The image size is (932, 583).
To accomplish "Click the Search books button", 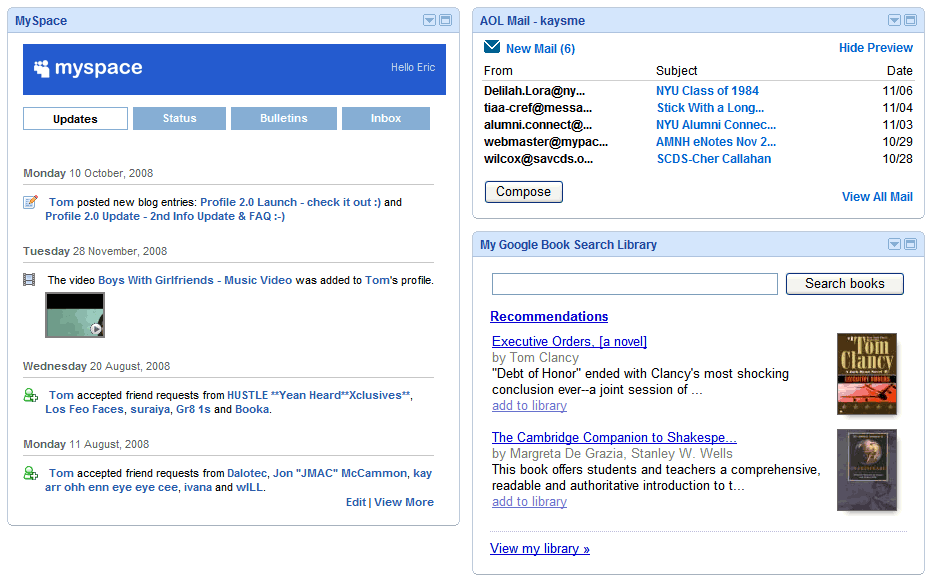I will [x=844, y=284].
